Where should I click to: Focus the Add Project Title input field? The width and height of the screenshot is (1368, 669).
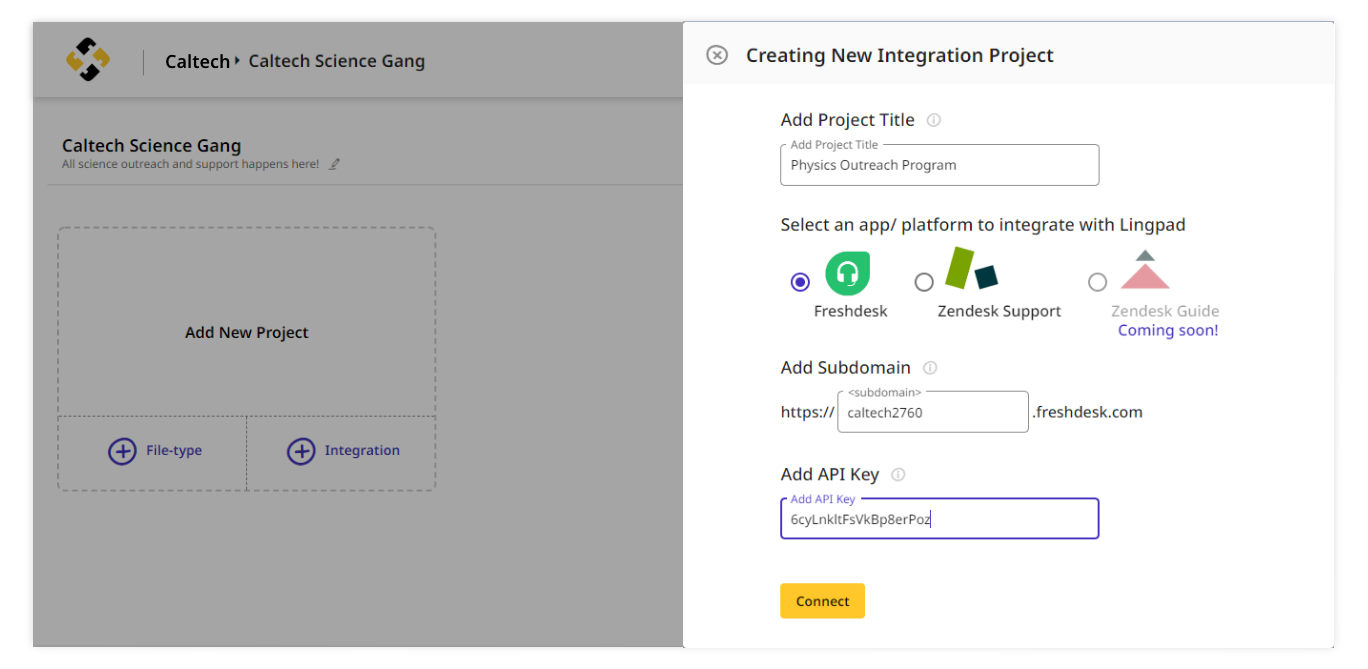pyautogui.click(x=940, y=165)
